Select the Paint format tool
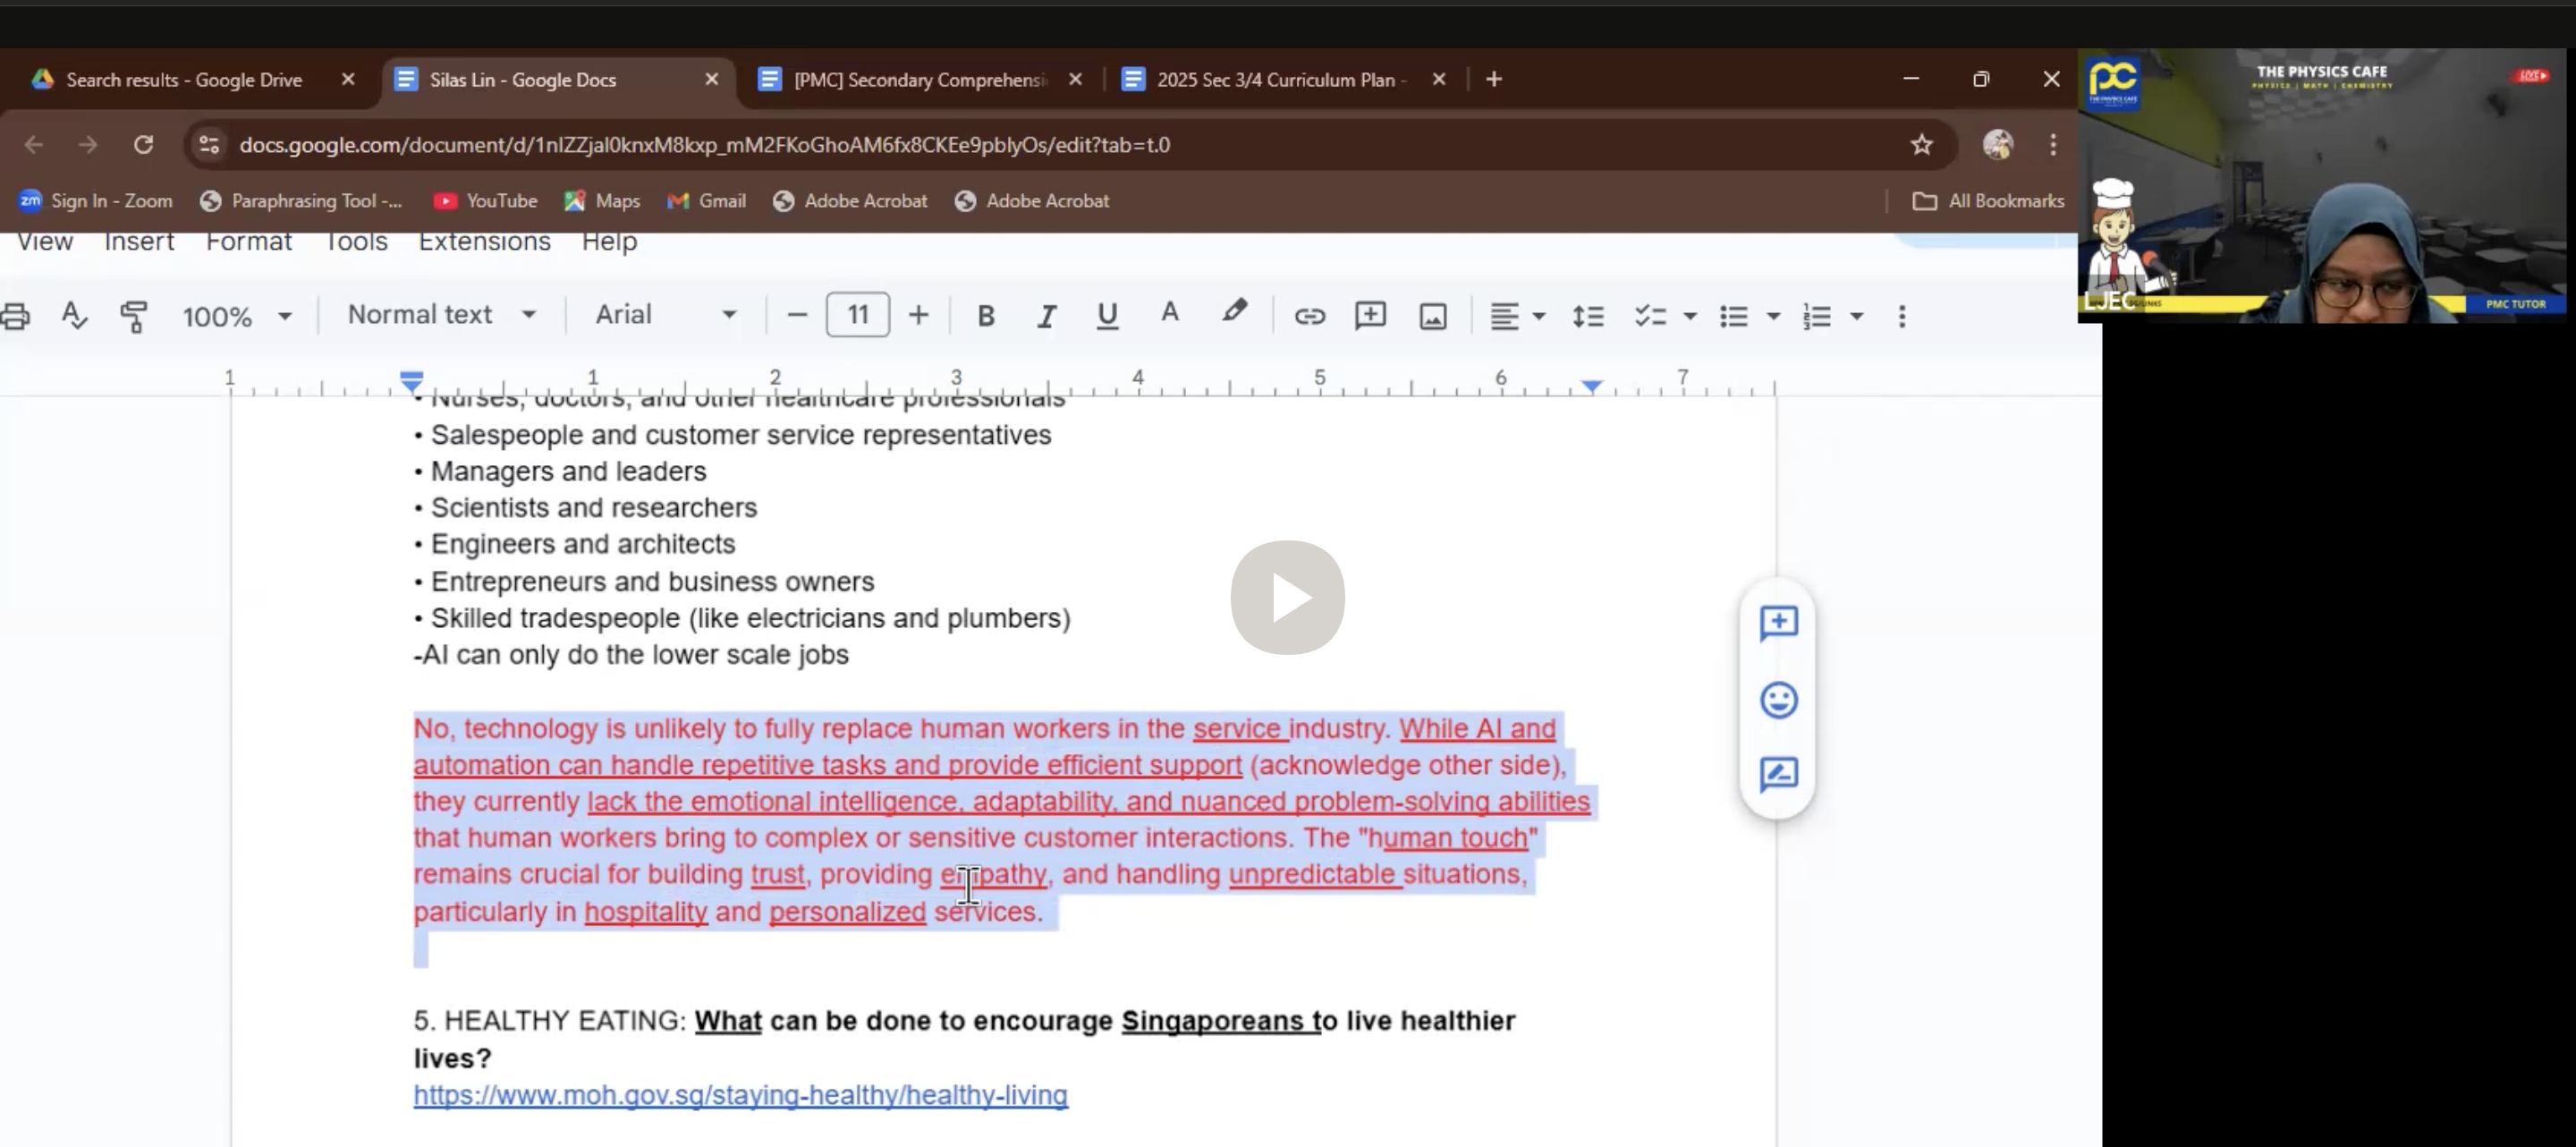The width and height of the screenshot is (2576, 1147). [x=134, y=316]
